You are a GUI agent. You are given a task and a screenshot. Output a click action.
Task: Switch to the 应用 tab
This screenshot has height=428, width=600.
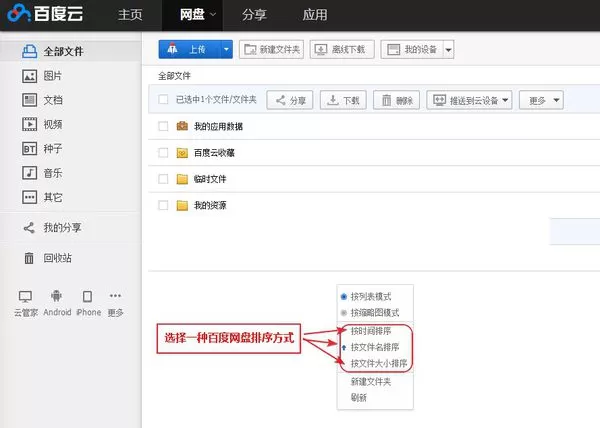click(315, 15)
